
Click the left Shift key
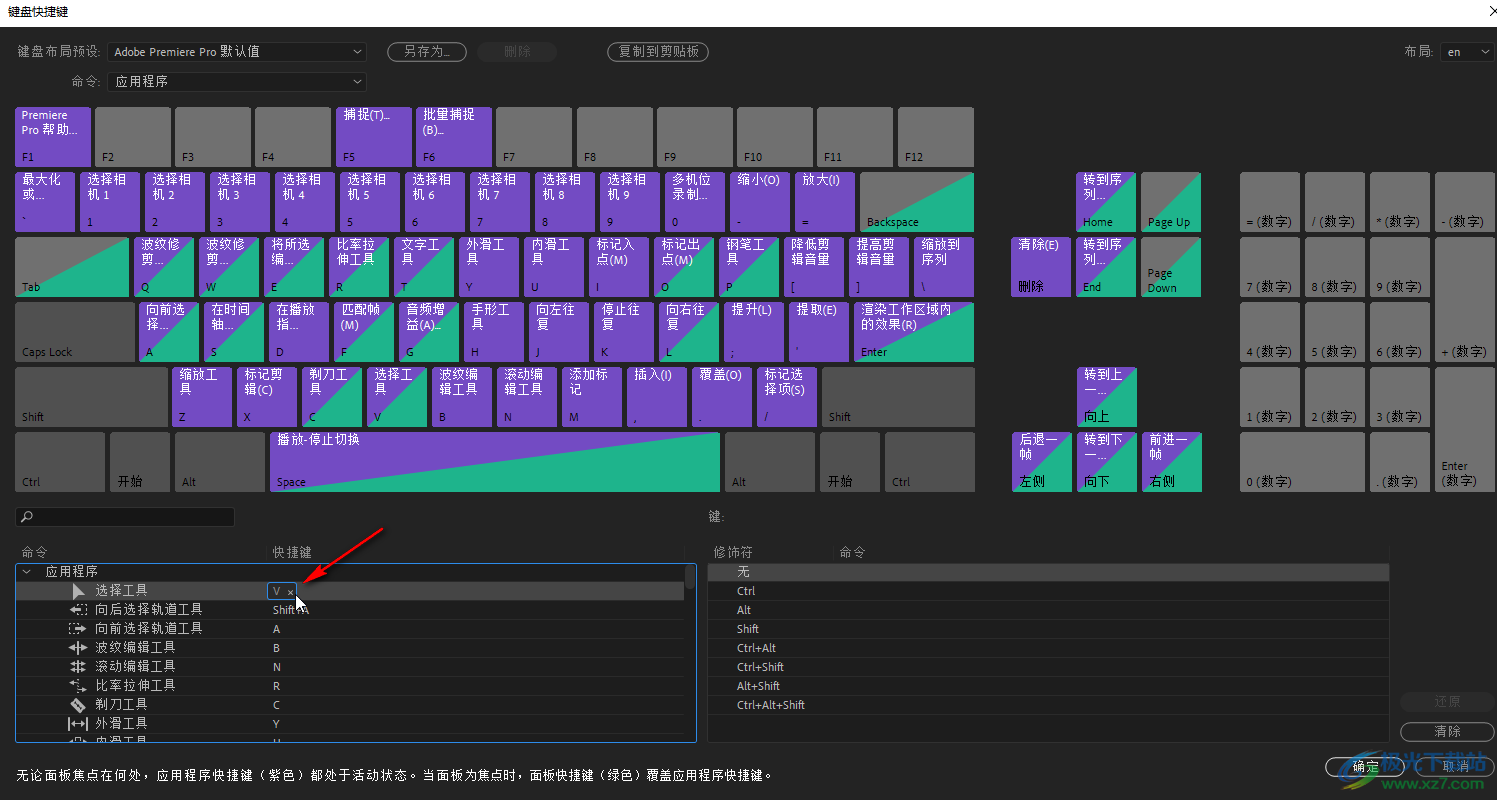click(x=91, y=397)
